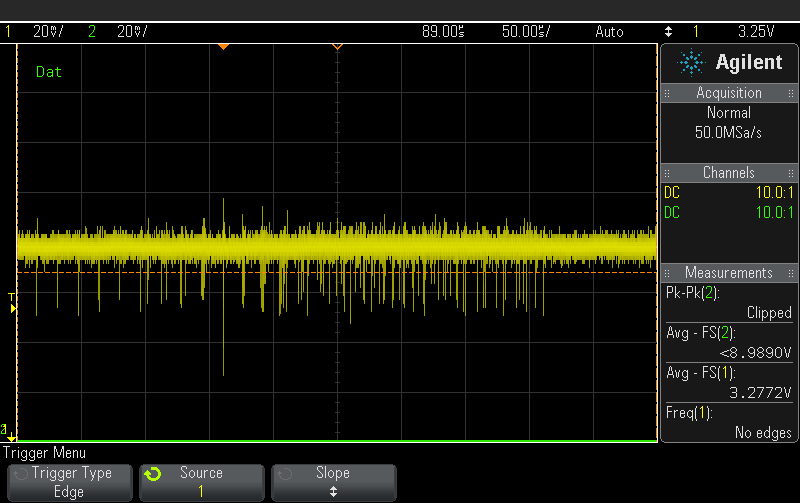The width and height of the screenshot is (800, 503).
Task: Click the grip dots left of Acquisition
Action: tap(667, 93)
